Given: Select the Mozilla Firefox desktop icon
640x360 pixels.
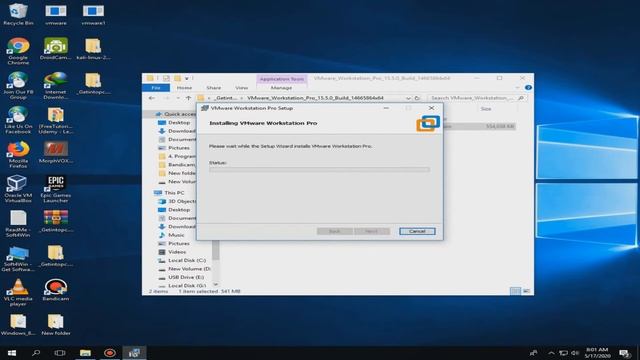Looking at the screenshot, I should click(x=18, y=154).
